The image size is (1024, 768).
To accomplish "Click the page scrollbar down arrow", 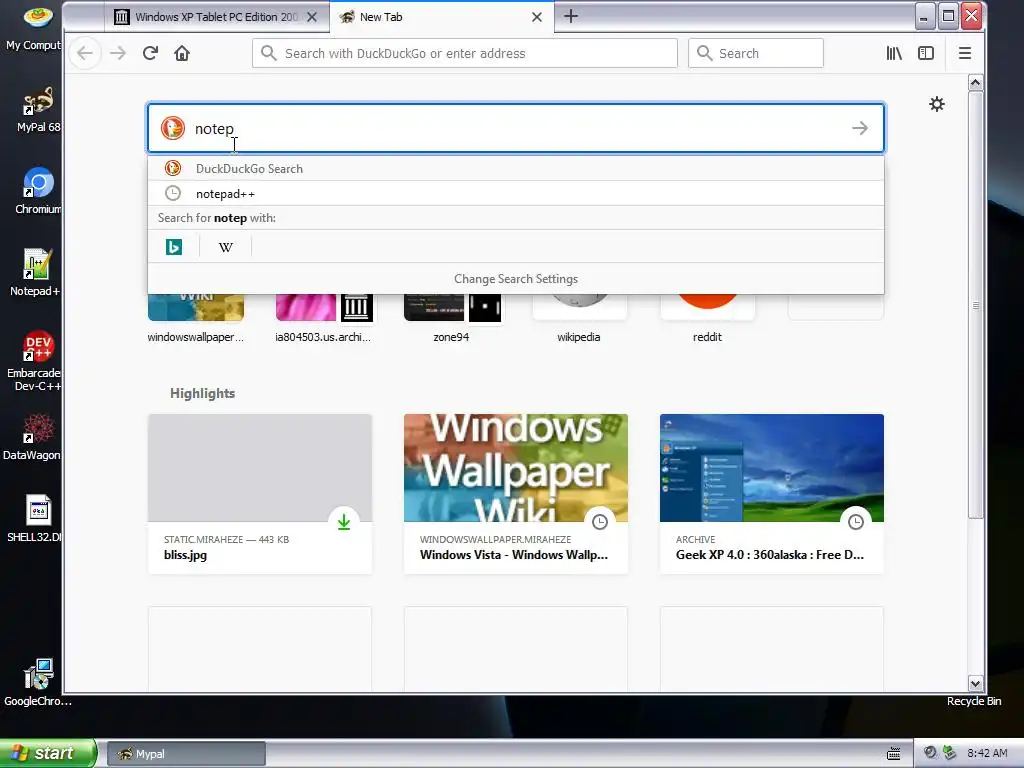I will (x=975, y=683).
